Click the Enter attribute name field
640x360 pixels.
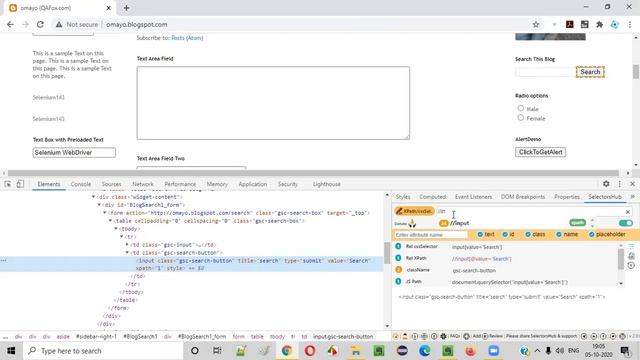point(431,235)
